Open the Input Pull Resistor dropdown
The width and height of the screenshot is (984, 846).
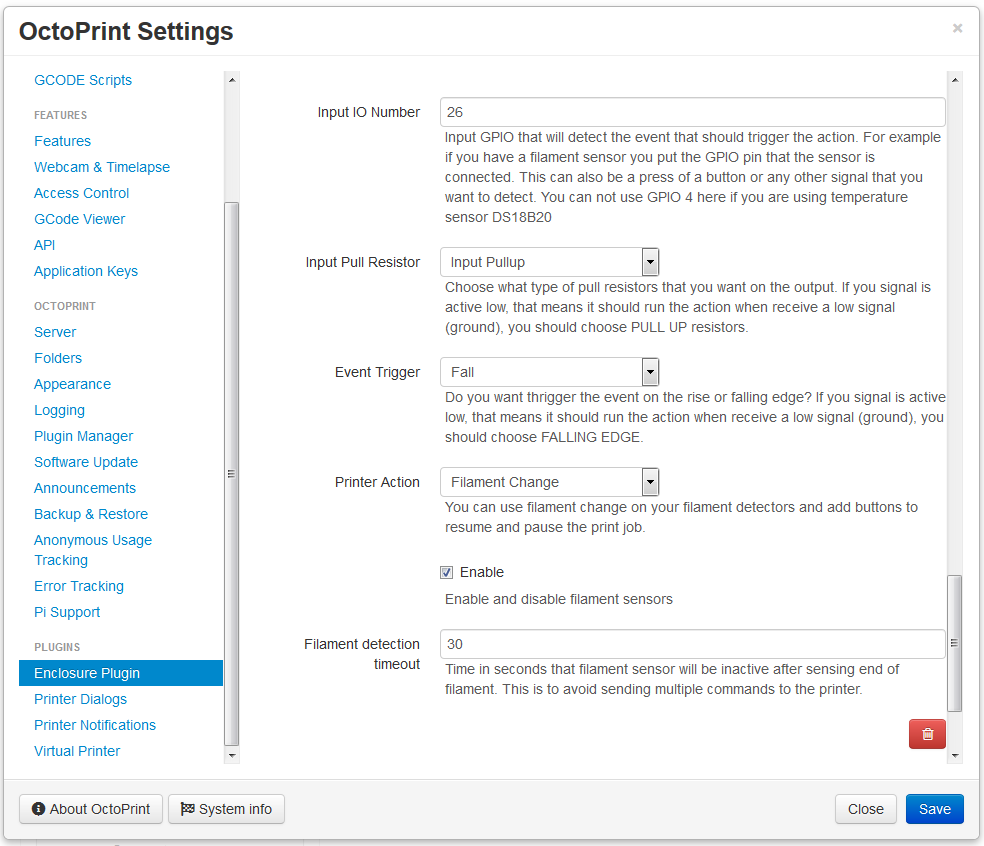(x=550, y=262)
